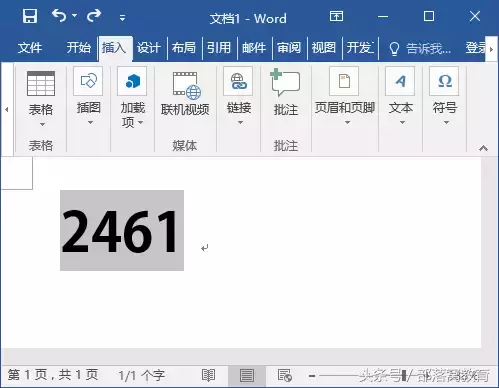Click the page count 第1页，共1页
The image size is (499, 388).
pyautogui.click(x=53, y=375)
